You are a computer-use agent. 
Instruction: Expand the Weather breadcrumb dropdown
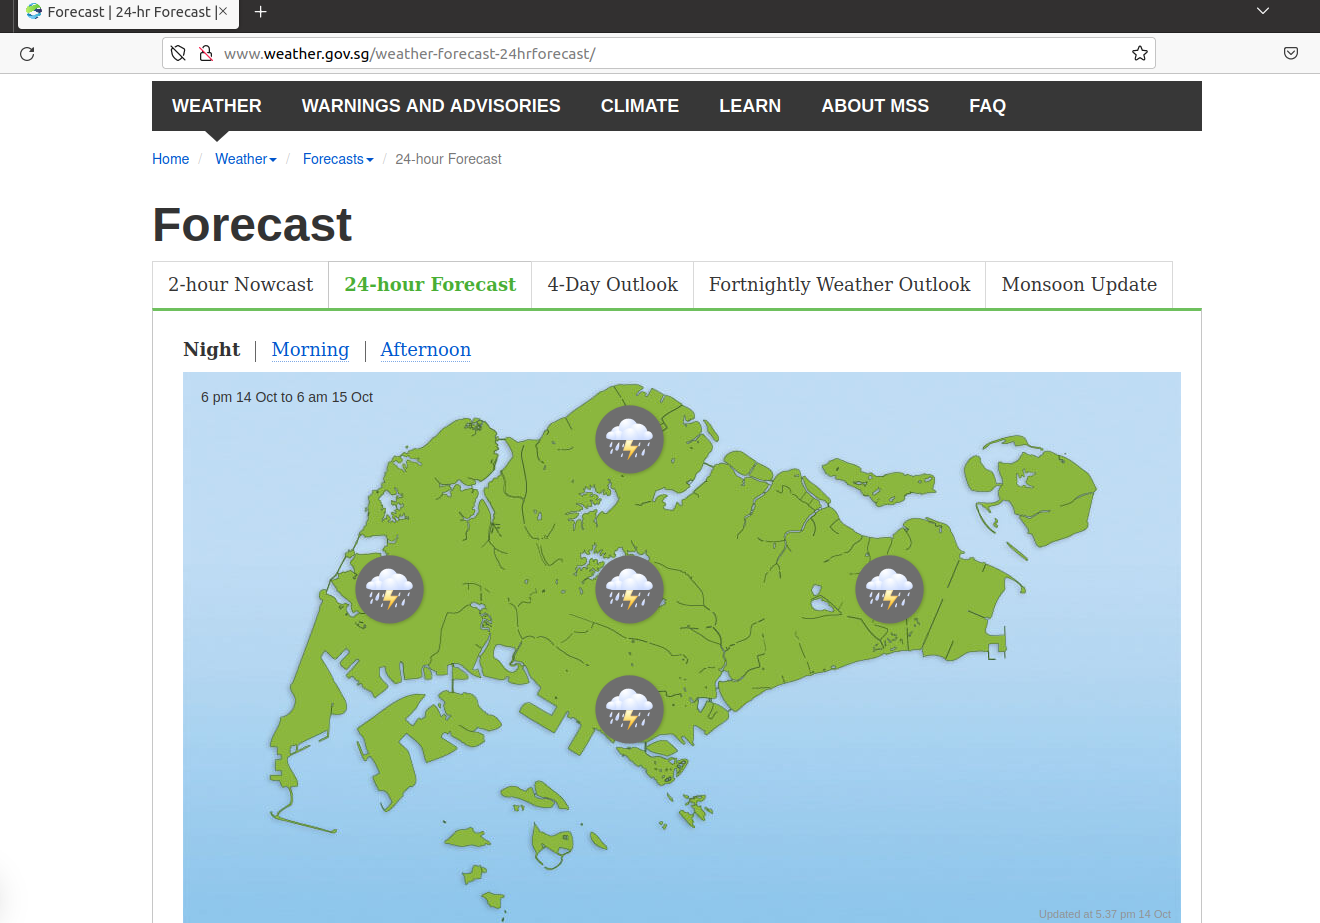pos(246,159)
